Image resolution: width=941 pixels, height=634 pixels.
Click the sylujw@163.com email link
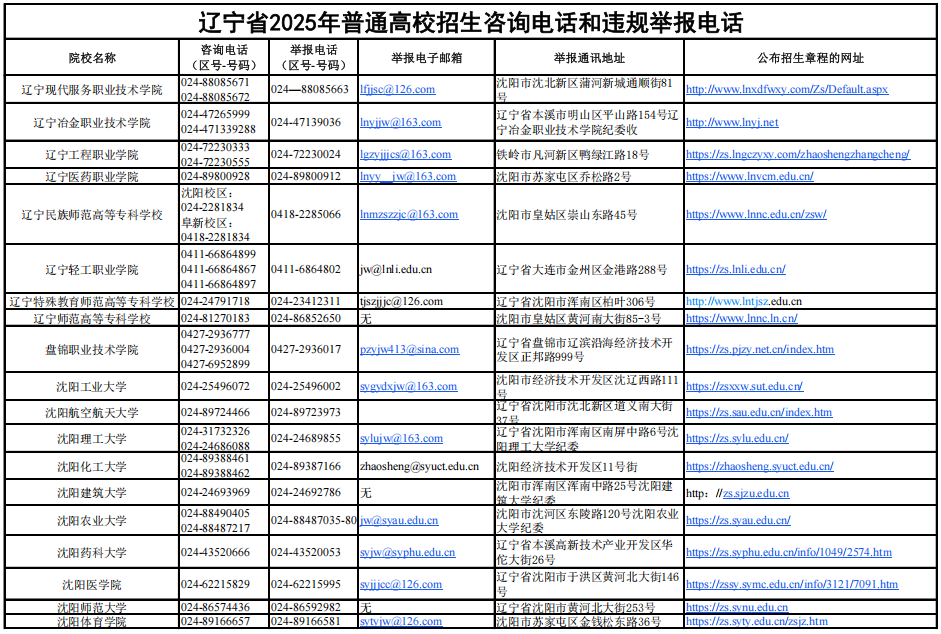(x=401, y=439)
